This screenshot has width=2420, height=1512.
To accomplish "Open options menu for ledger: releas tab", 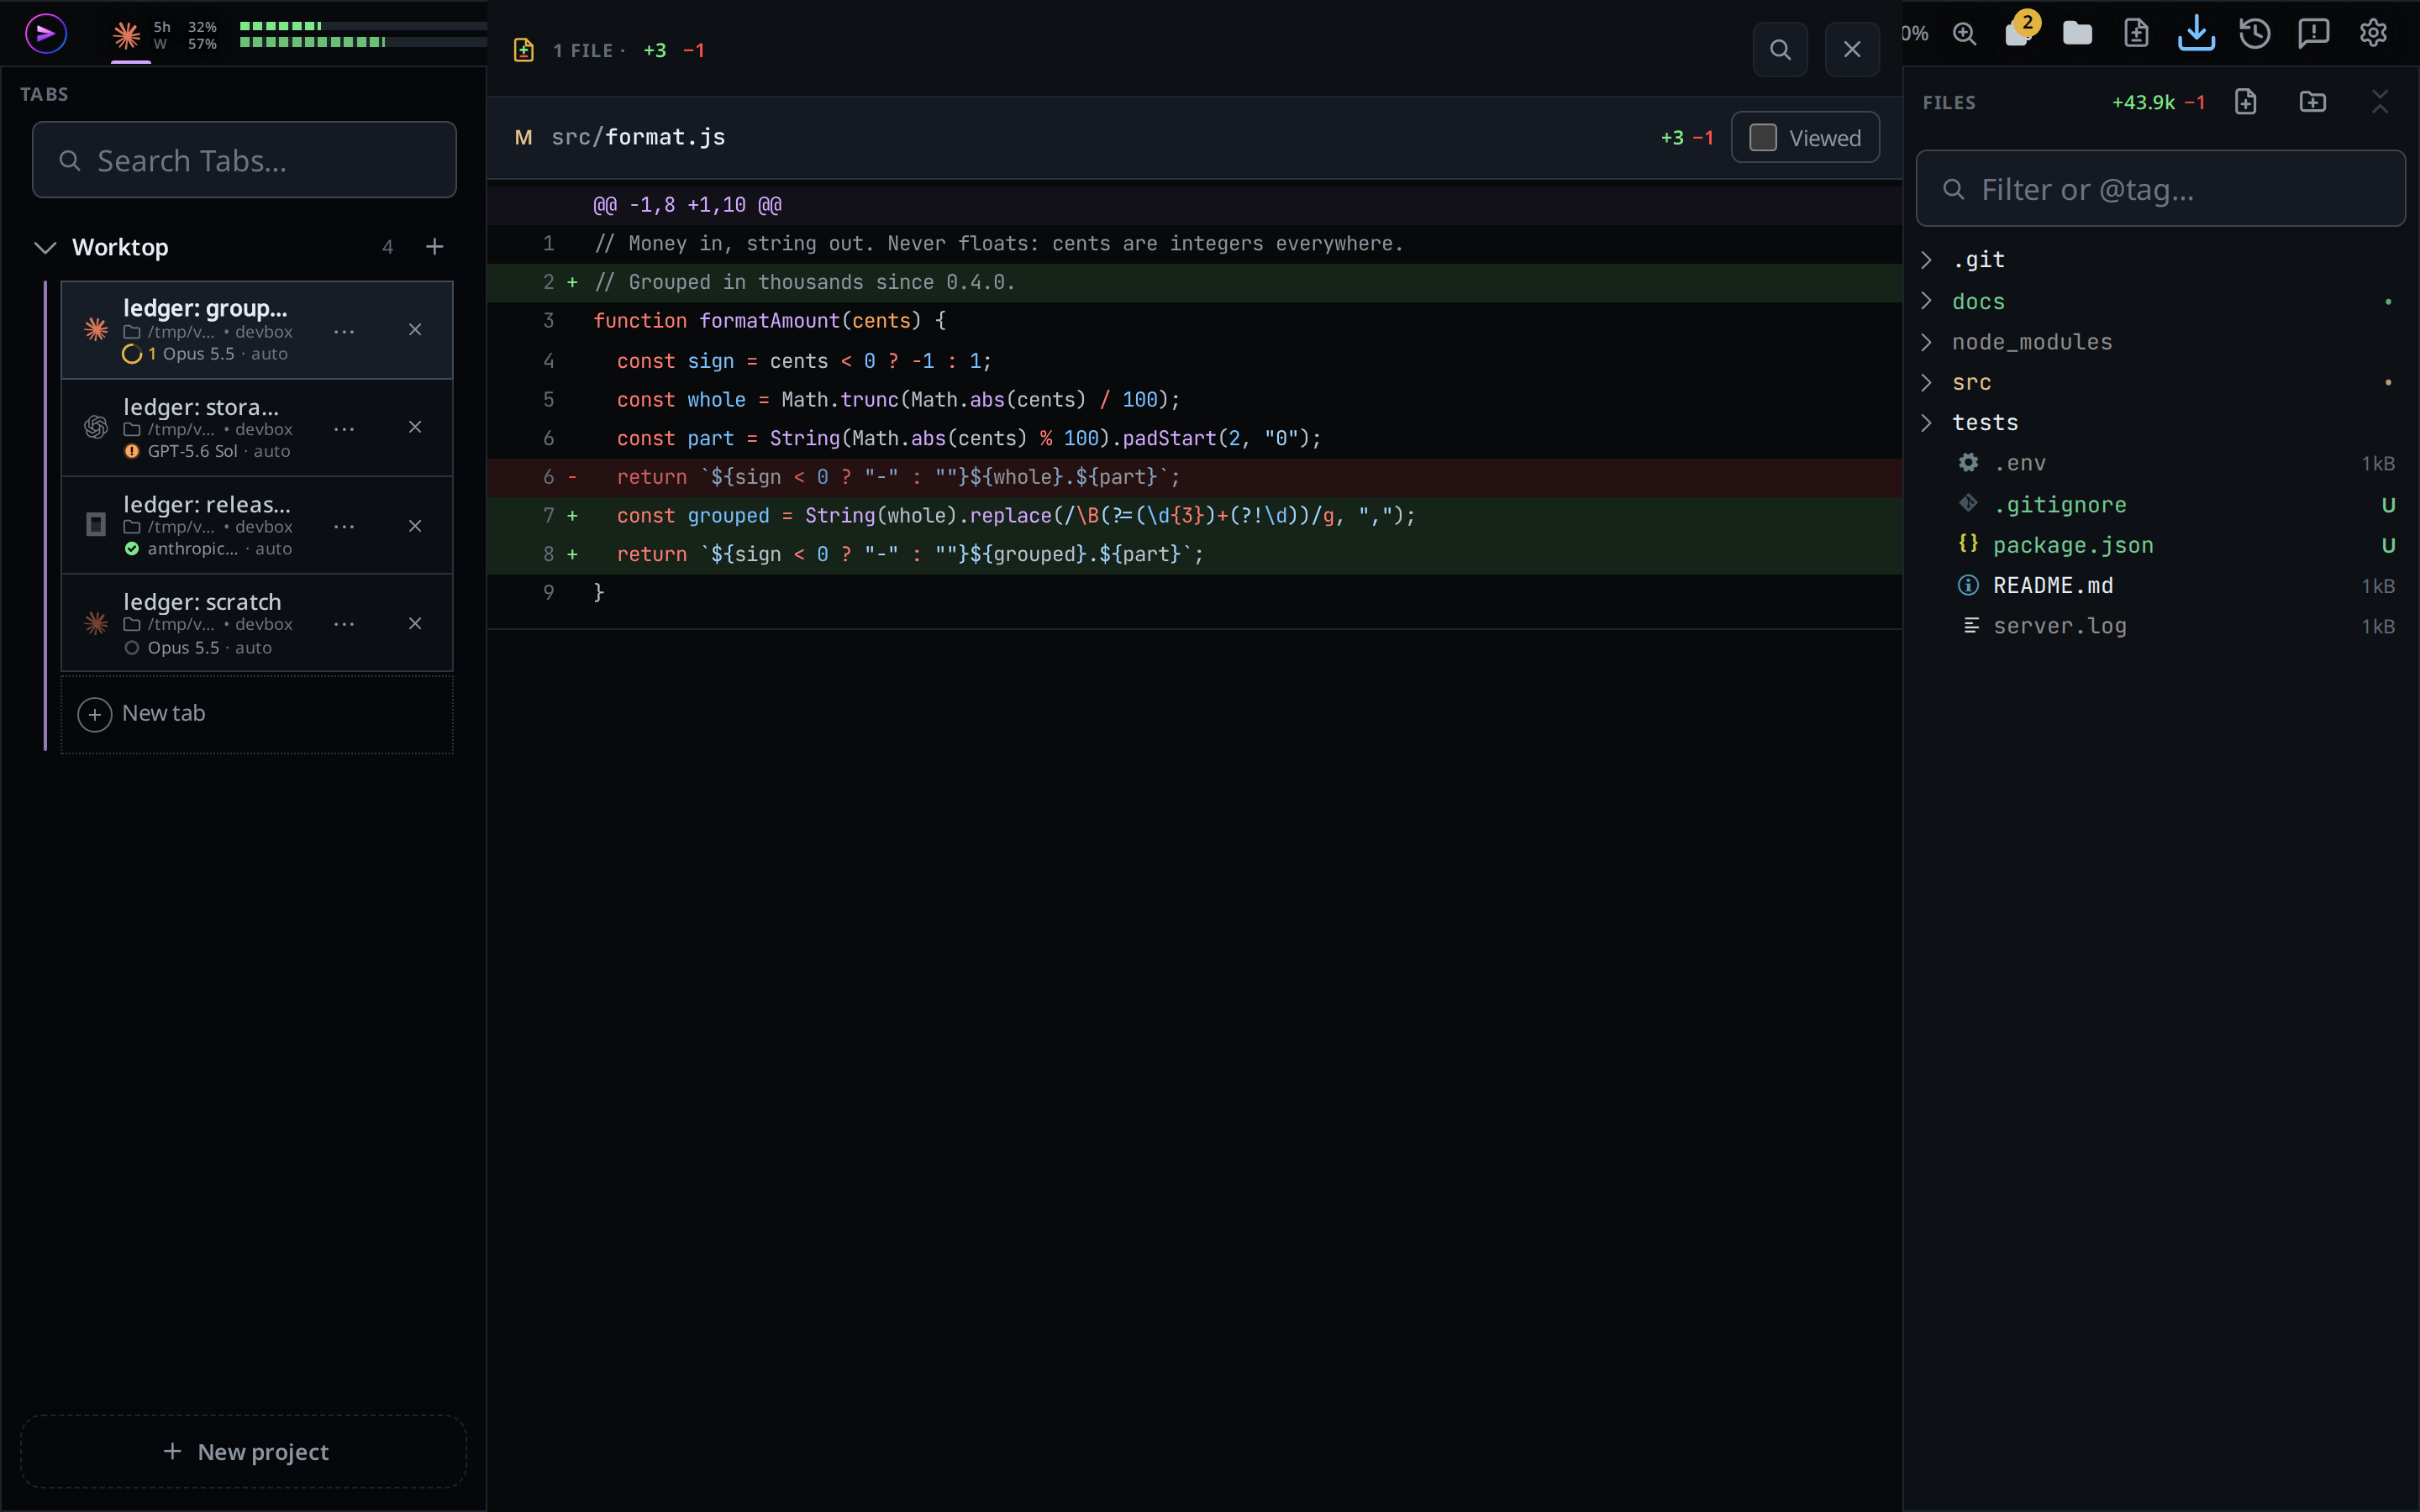I will (x=344, y=527).
